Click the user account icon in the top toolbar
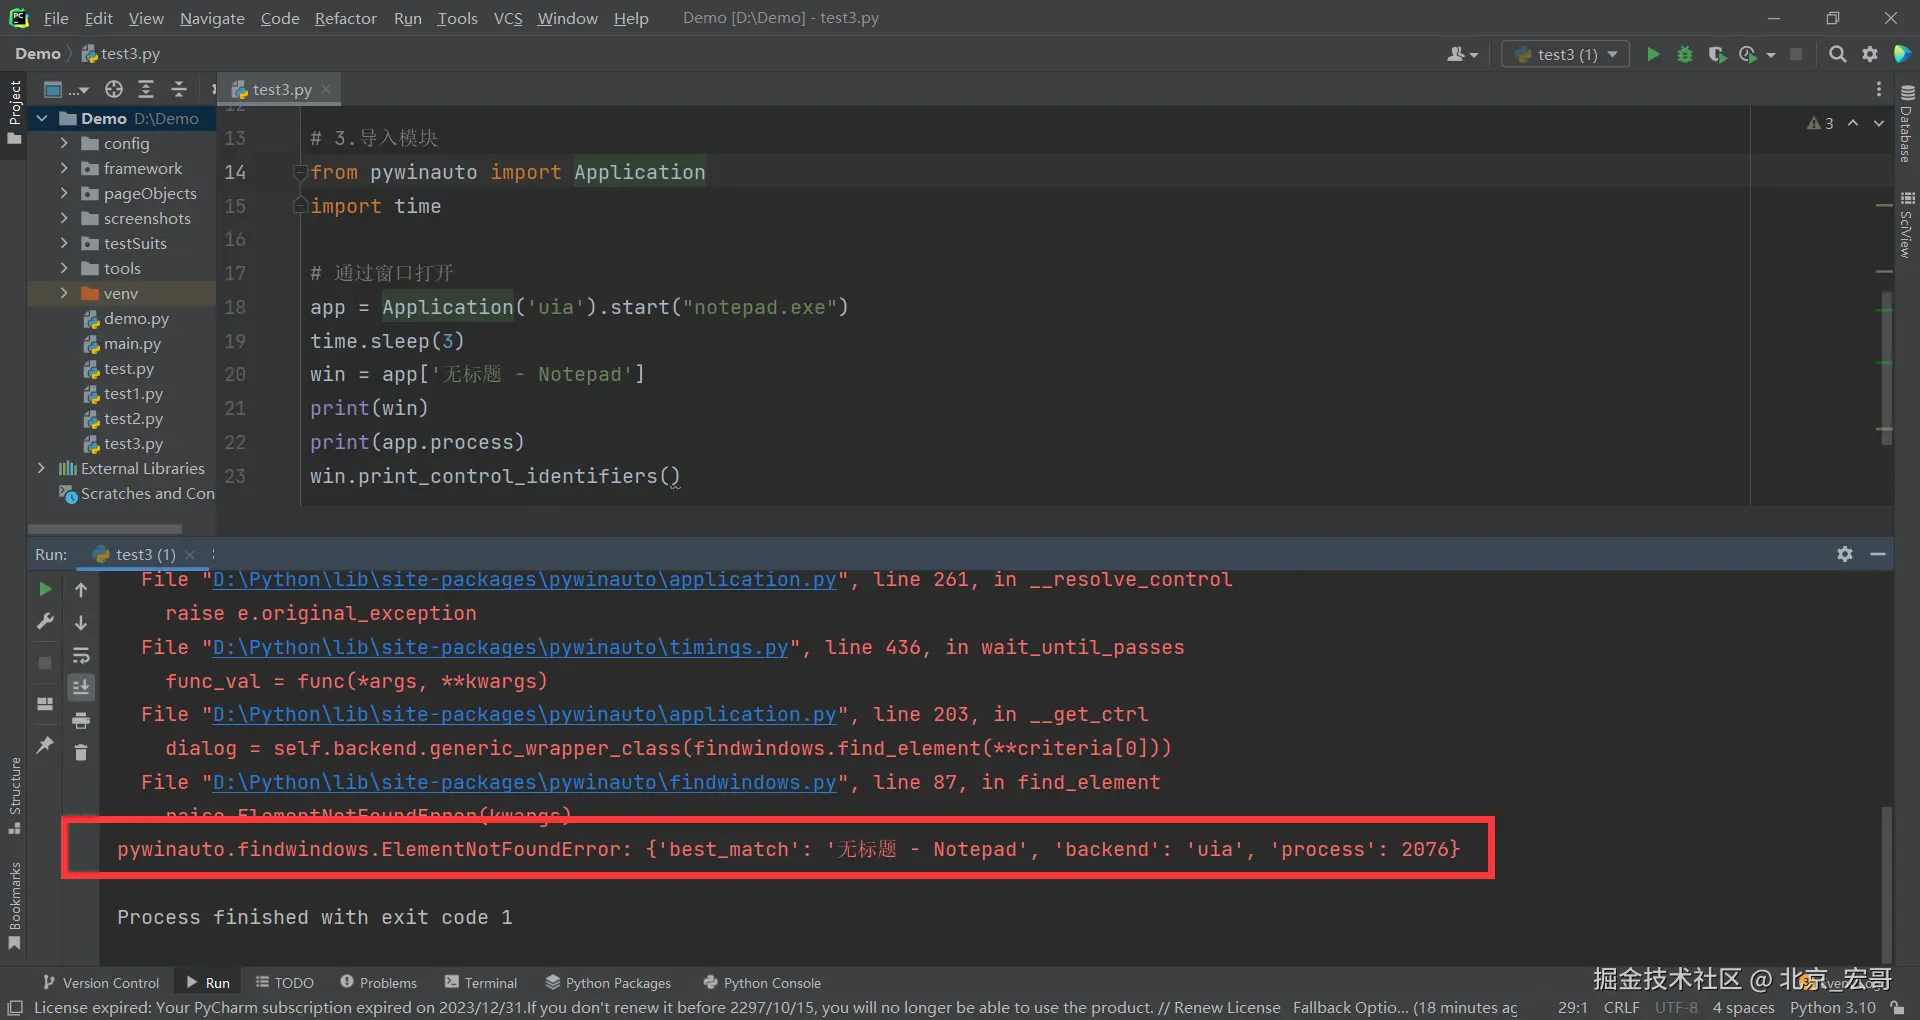 [1461, 54]
